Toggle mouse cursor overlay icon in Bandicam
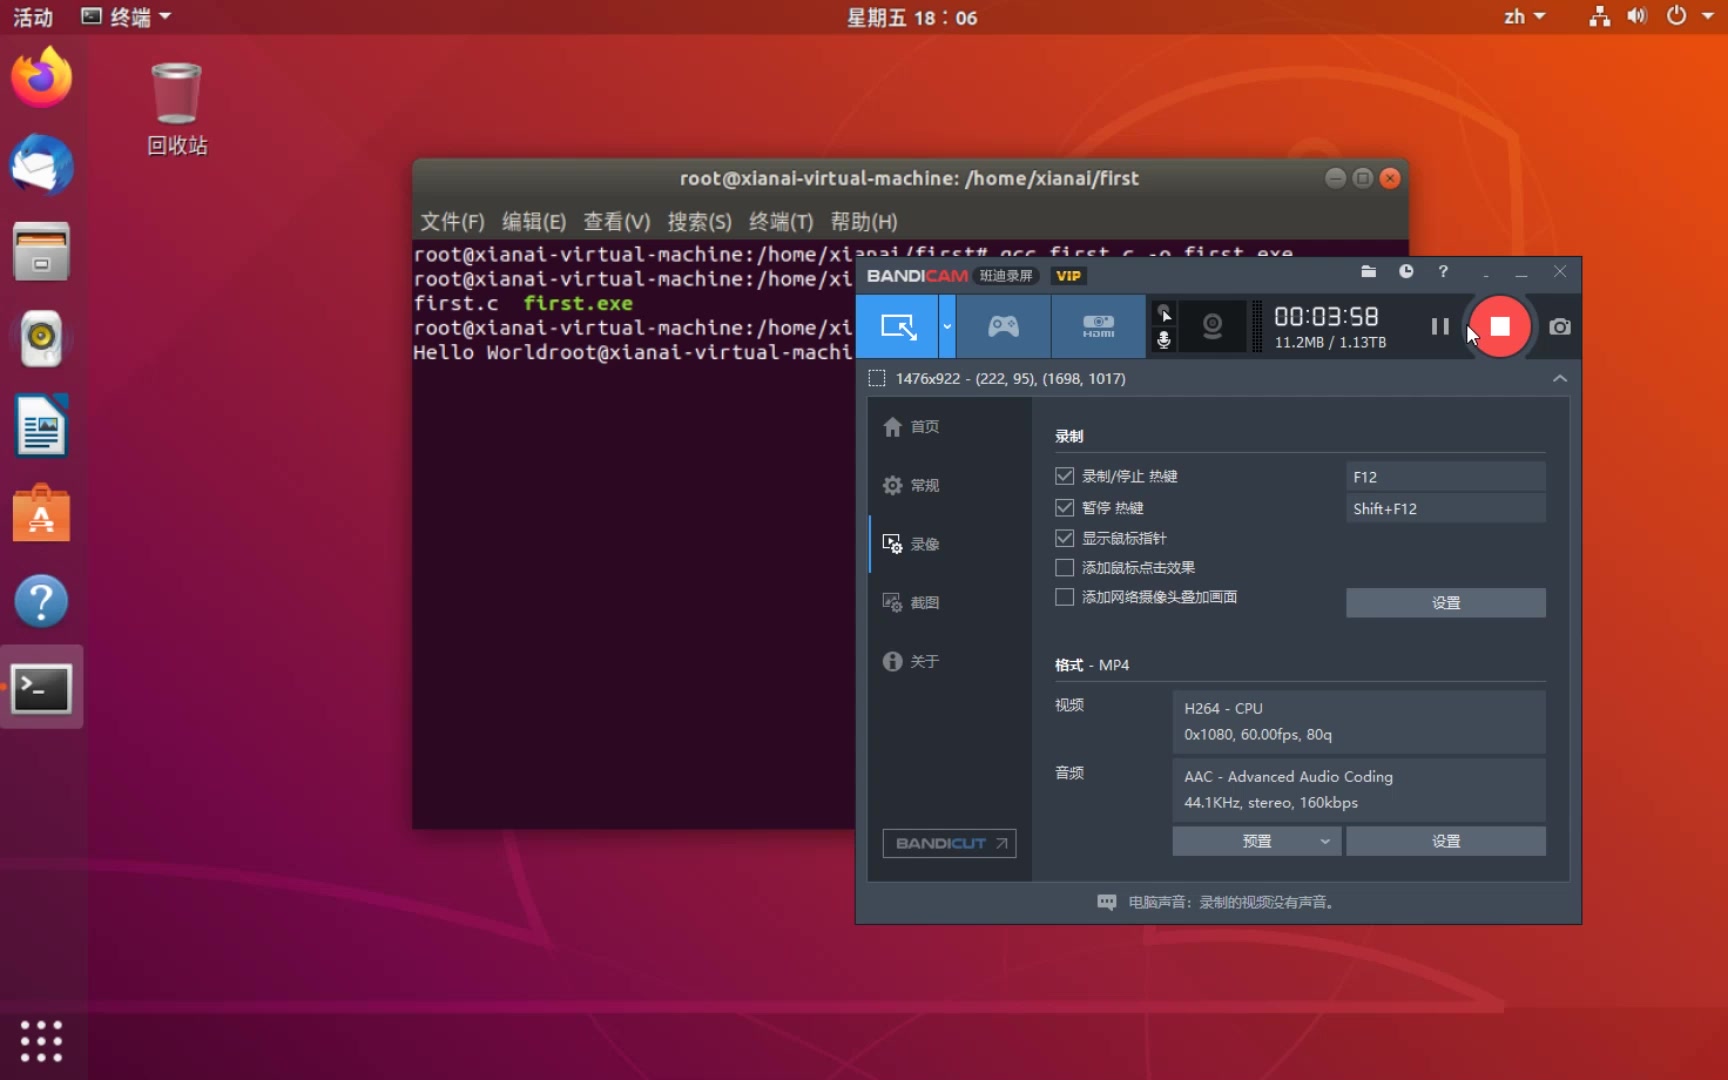Screen dimensions: 1728x1080 click(x=1164, y=313)
